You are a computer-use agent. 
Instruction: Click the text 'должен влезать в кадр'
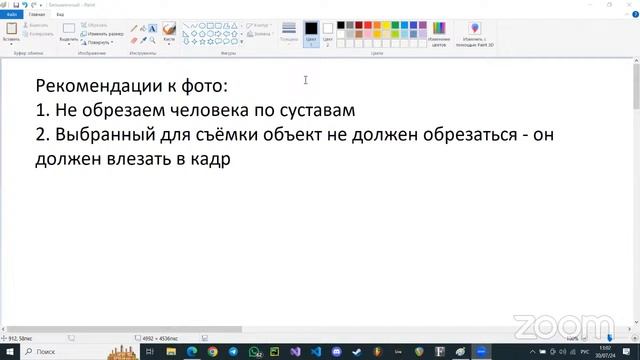click(133, 159)
